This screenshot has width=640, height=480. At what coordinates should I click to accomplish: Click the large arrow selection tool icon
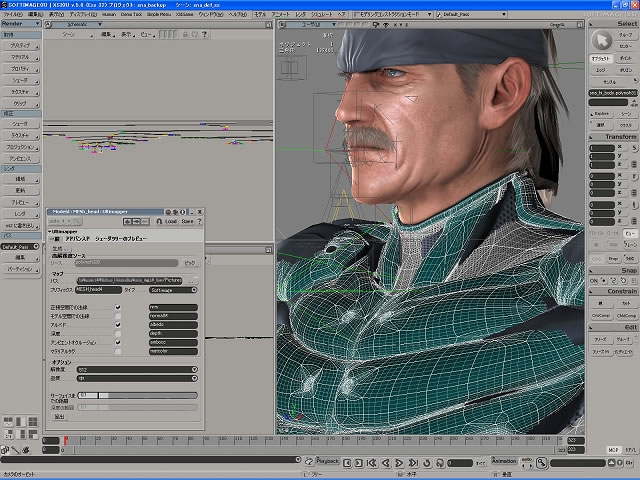(x=603, y=40)
